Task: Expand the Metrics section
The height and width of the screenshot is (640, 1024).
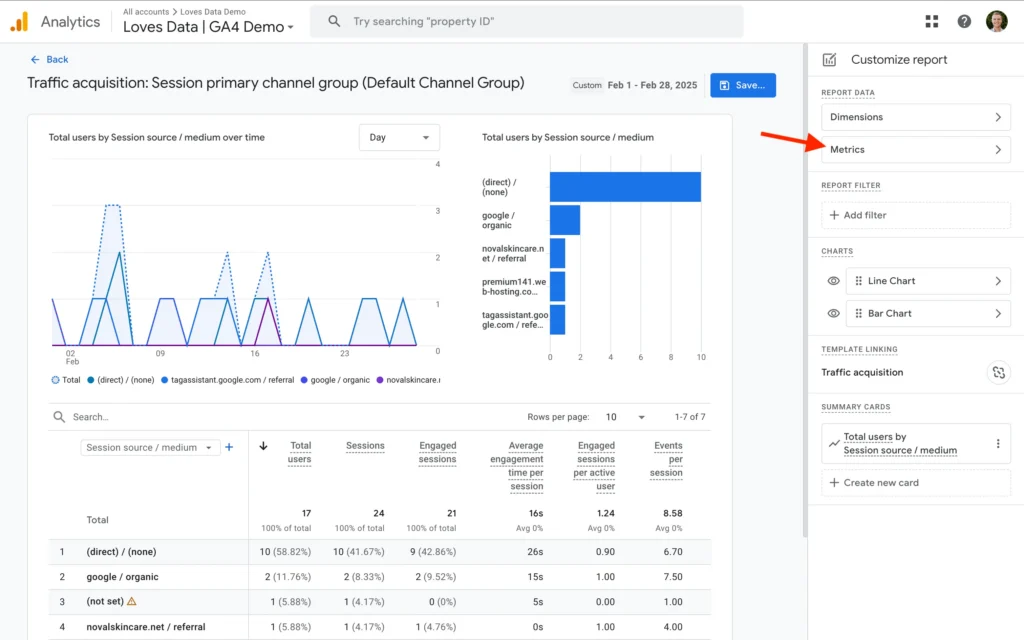Action: coord(915,149)
